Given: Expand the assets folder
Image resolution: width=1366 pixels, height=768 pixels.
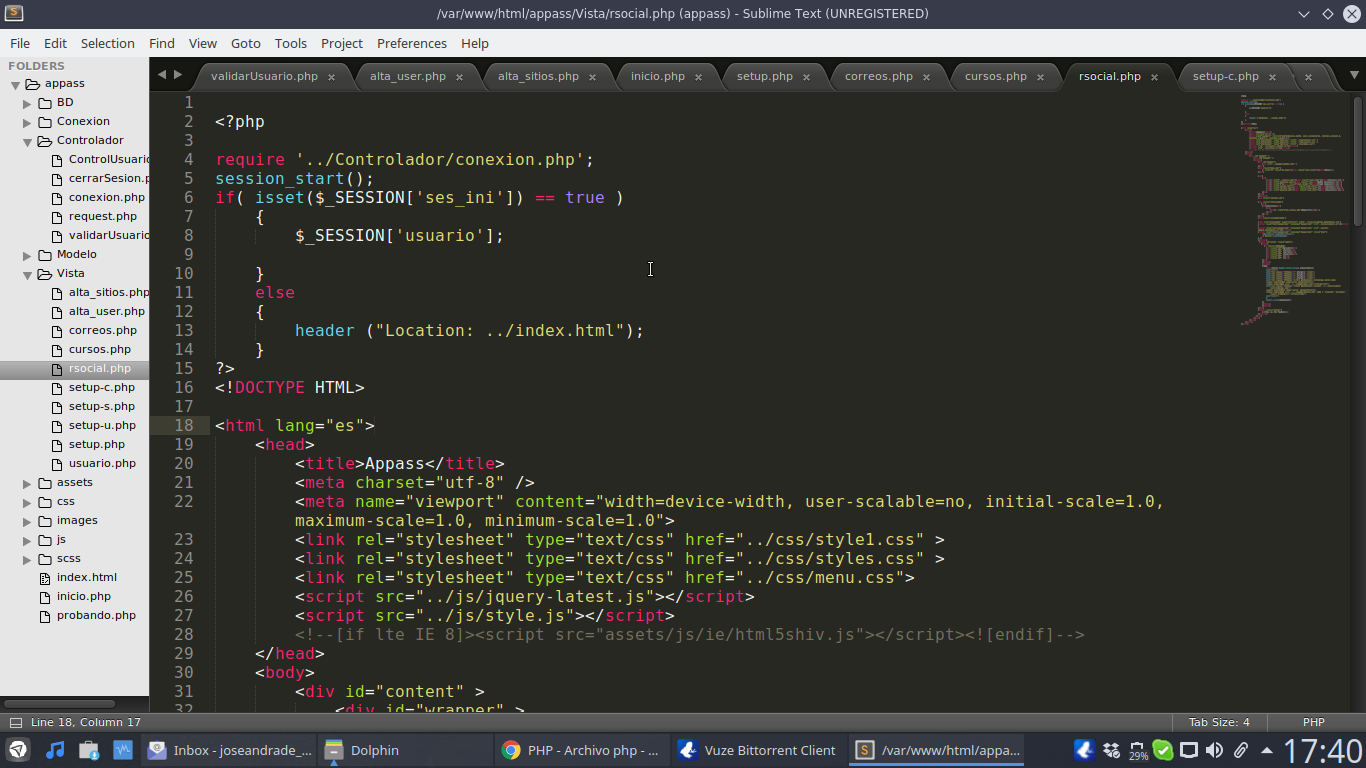Looking at the screenshot, I should point(28,483).
